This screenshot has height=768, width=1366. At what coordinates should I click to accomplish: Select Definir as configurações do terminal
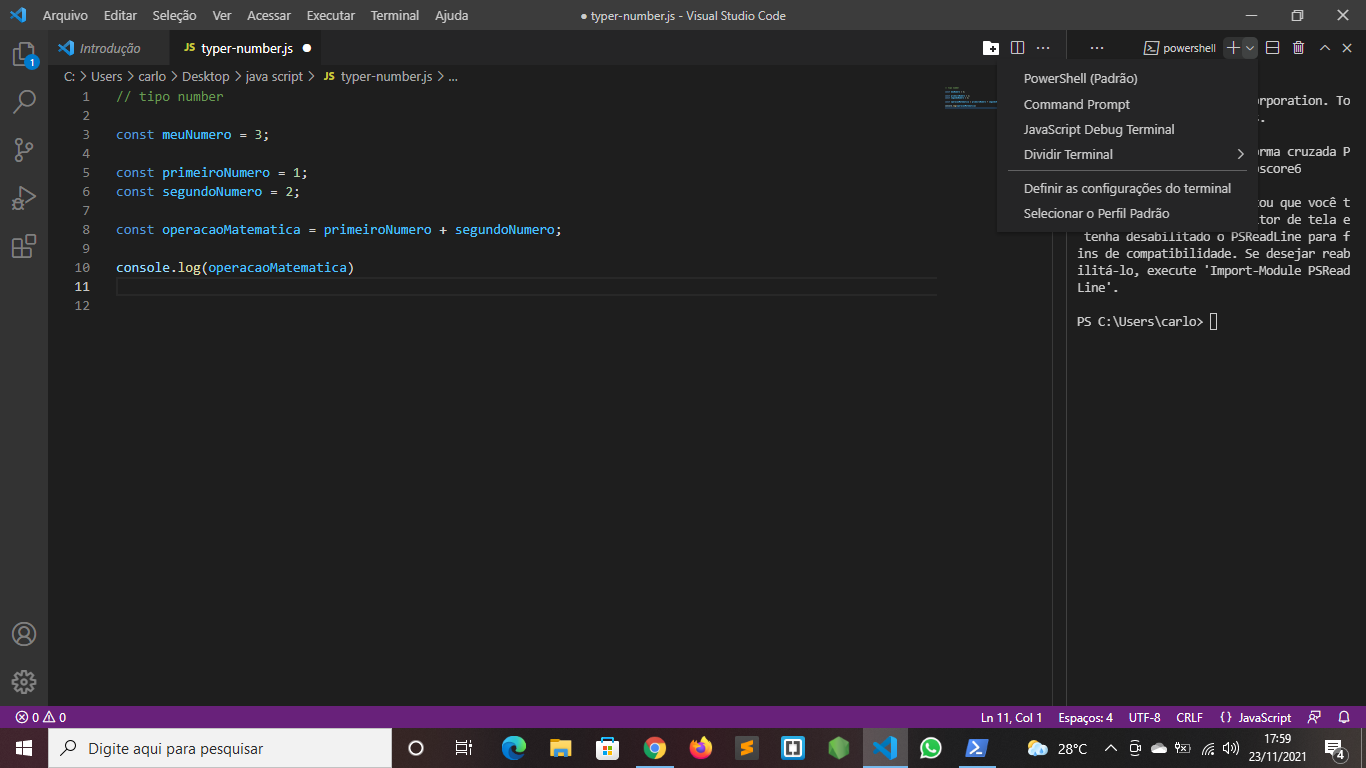[1127, 188]
